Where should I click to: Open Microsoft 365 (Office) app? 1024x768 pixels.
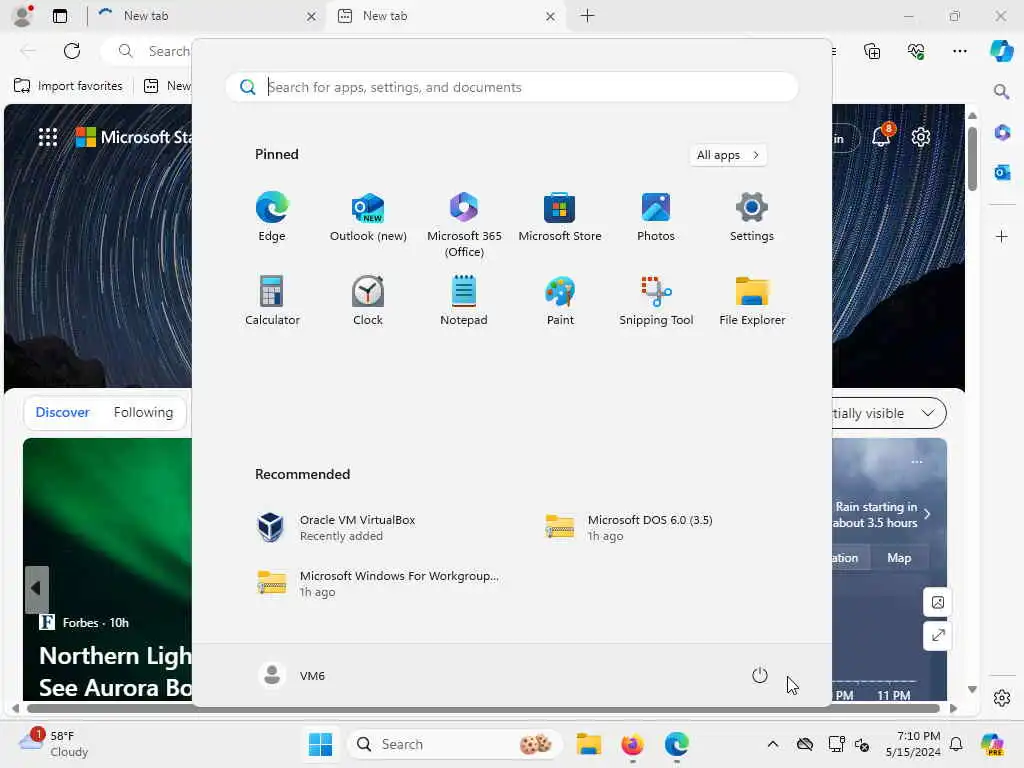[x=464, y=225]
